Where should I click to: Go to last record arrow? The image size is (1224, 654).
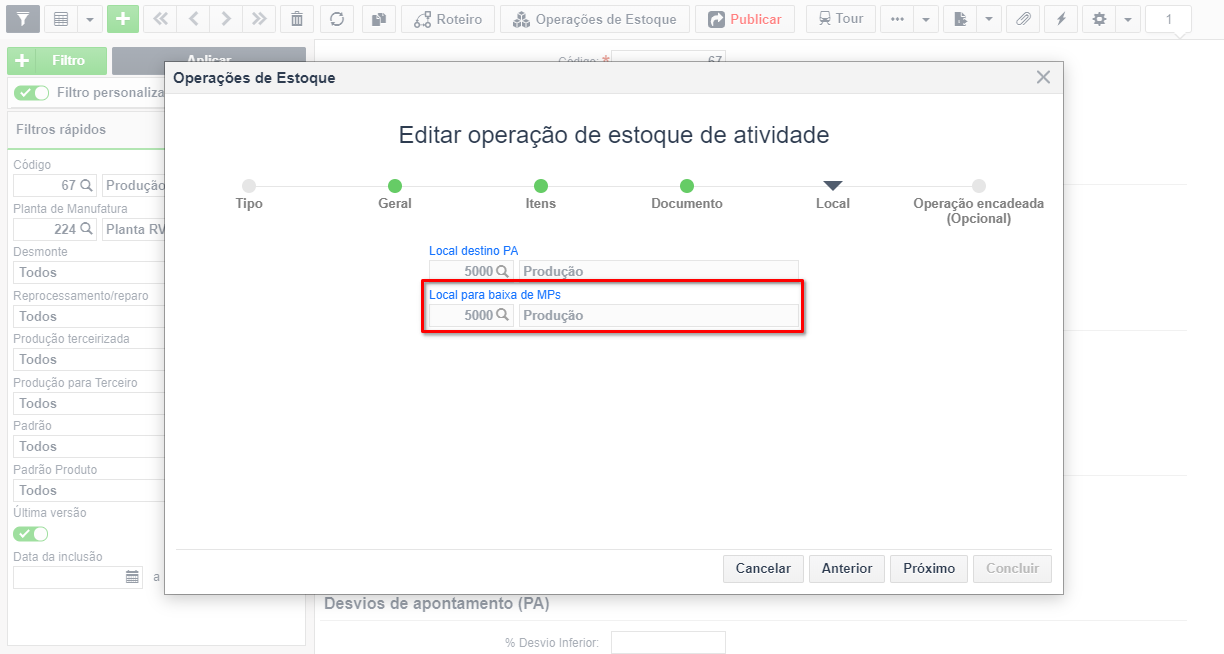259,19
